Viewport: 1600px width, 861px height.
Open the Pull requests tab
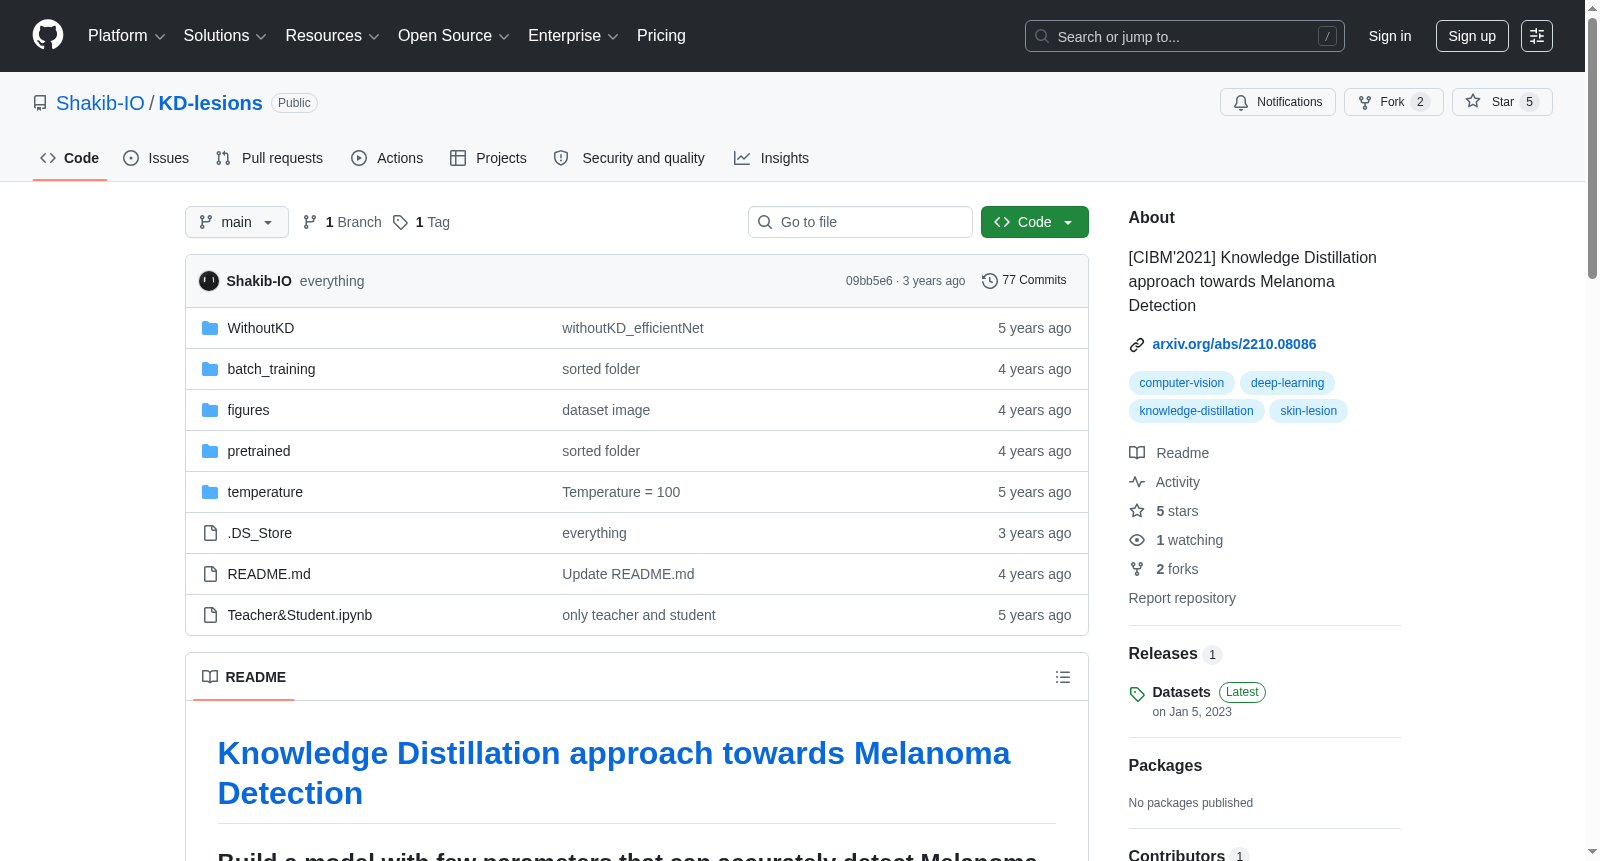click(269, 158)
